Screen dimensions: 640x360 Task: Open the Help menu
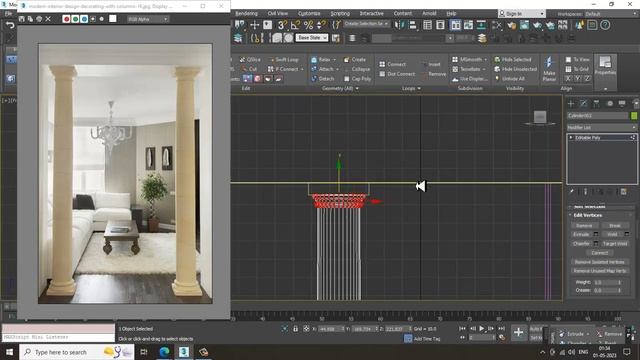click(x=451, y=13)
